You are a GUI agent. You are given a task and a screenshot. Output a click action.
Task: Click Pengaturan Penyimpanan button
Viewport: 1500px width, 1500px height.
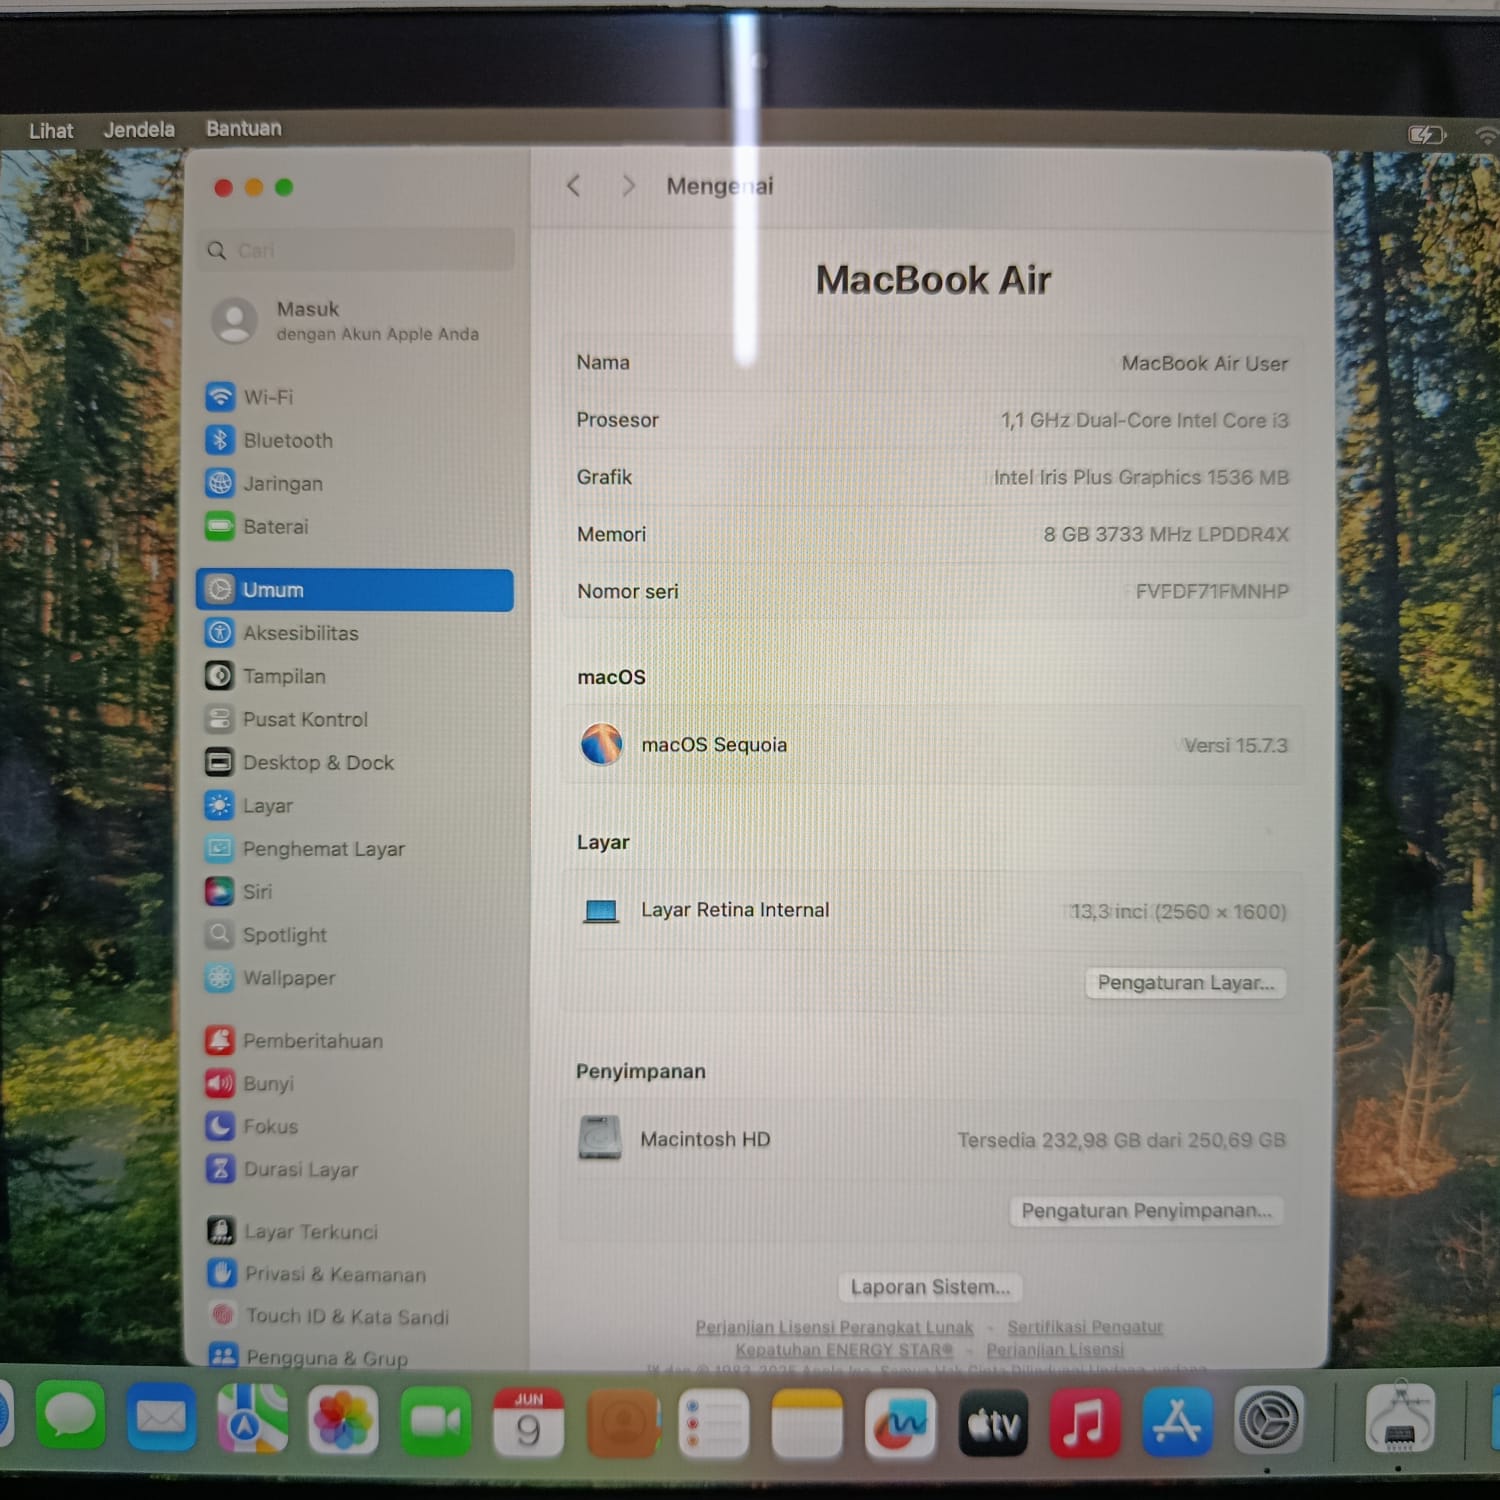pos(1146,1211)
